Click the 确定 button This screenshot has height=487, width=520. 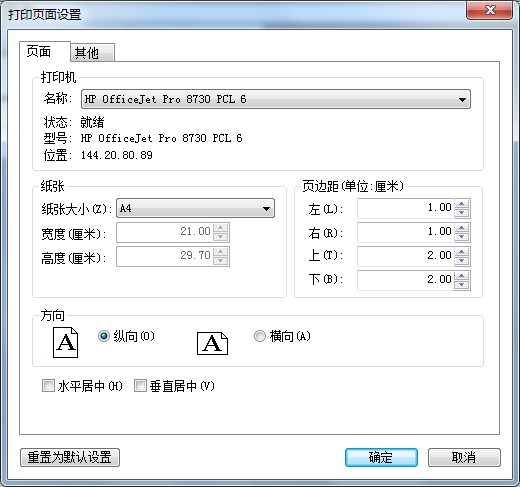[x=381, y=457]
